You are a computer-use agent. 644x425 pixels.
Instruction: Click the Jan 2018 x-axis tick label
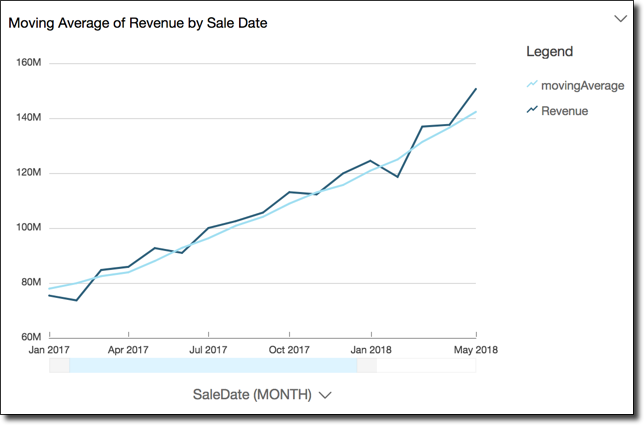click(x=371, y=350)
